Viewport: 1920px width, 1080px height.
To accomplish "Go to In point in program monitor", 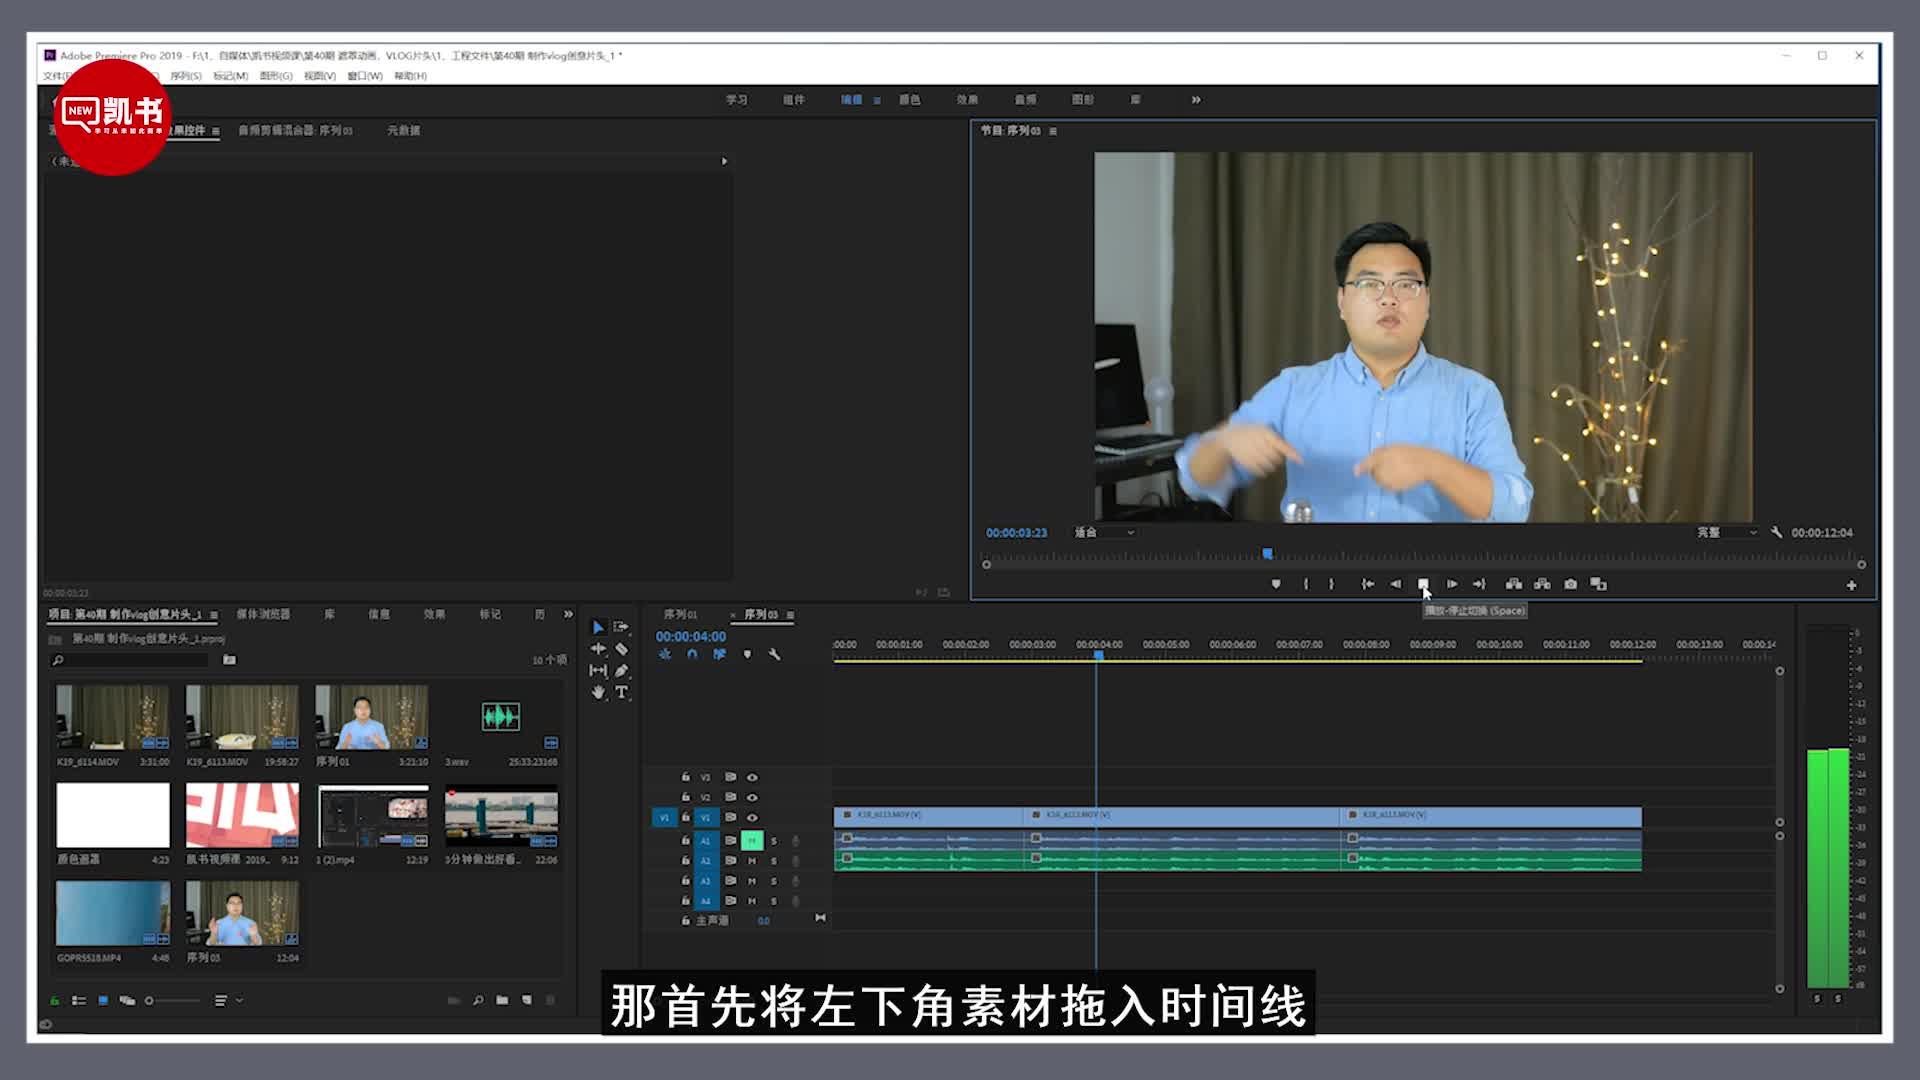I will (x=1368, y=584).
